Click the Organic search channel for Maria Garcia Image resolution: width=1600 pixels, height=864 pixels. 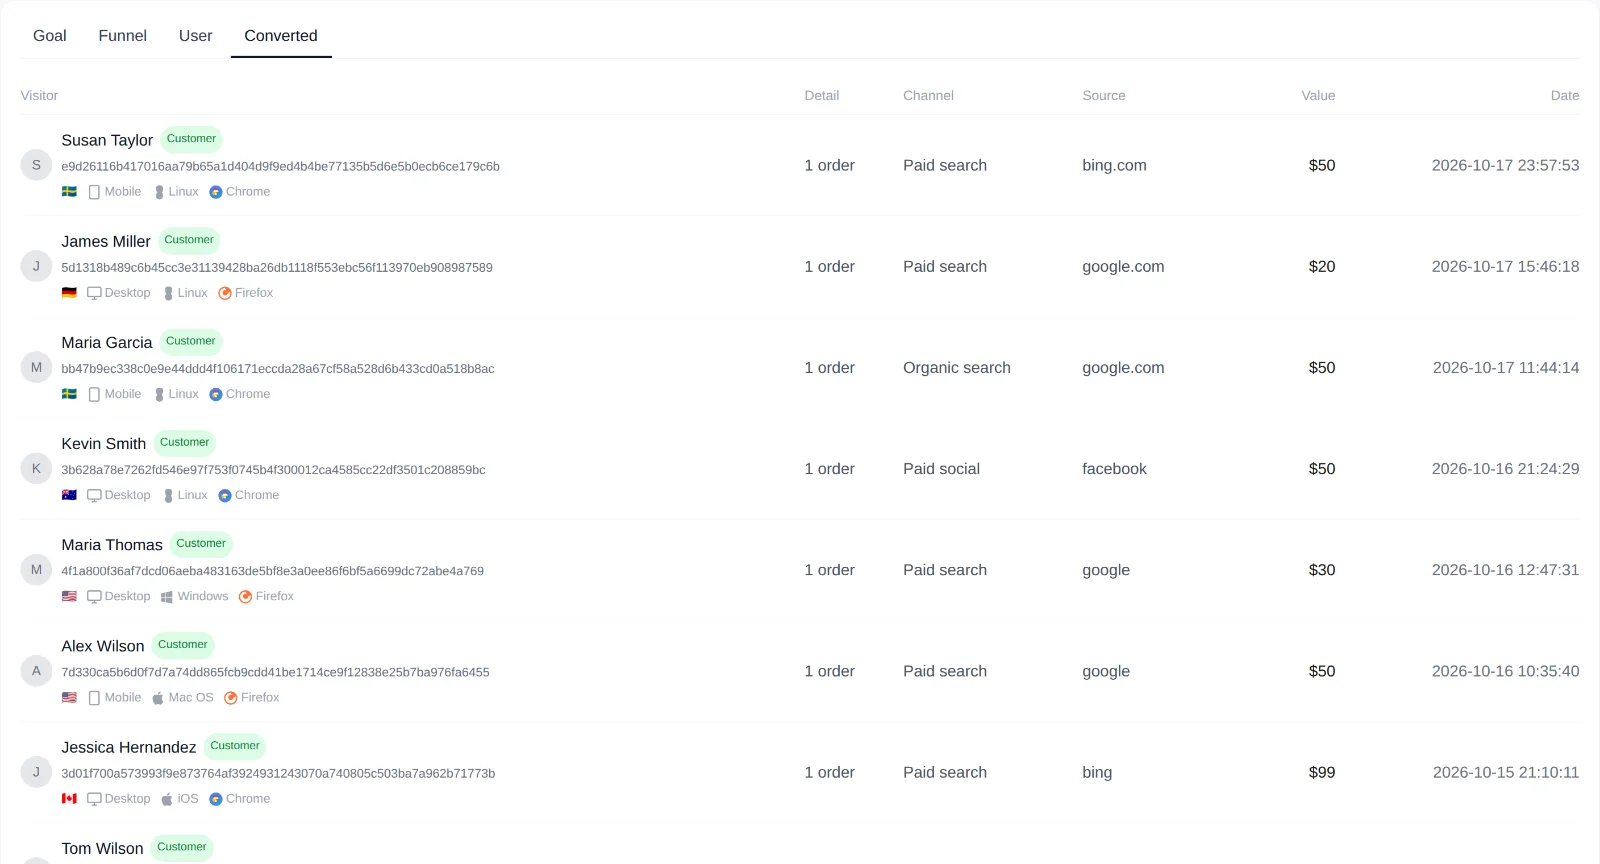coord(957,367)
